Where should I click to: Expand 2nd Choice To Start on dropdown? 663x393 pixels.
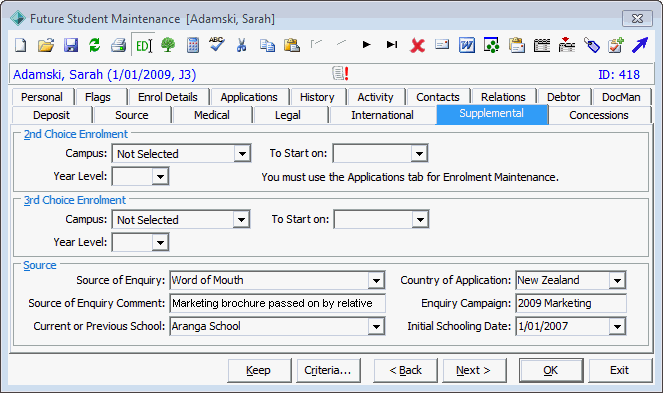coord(419,154)
